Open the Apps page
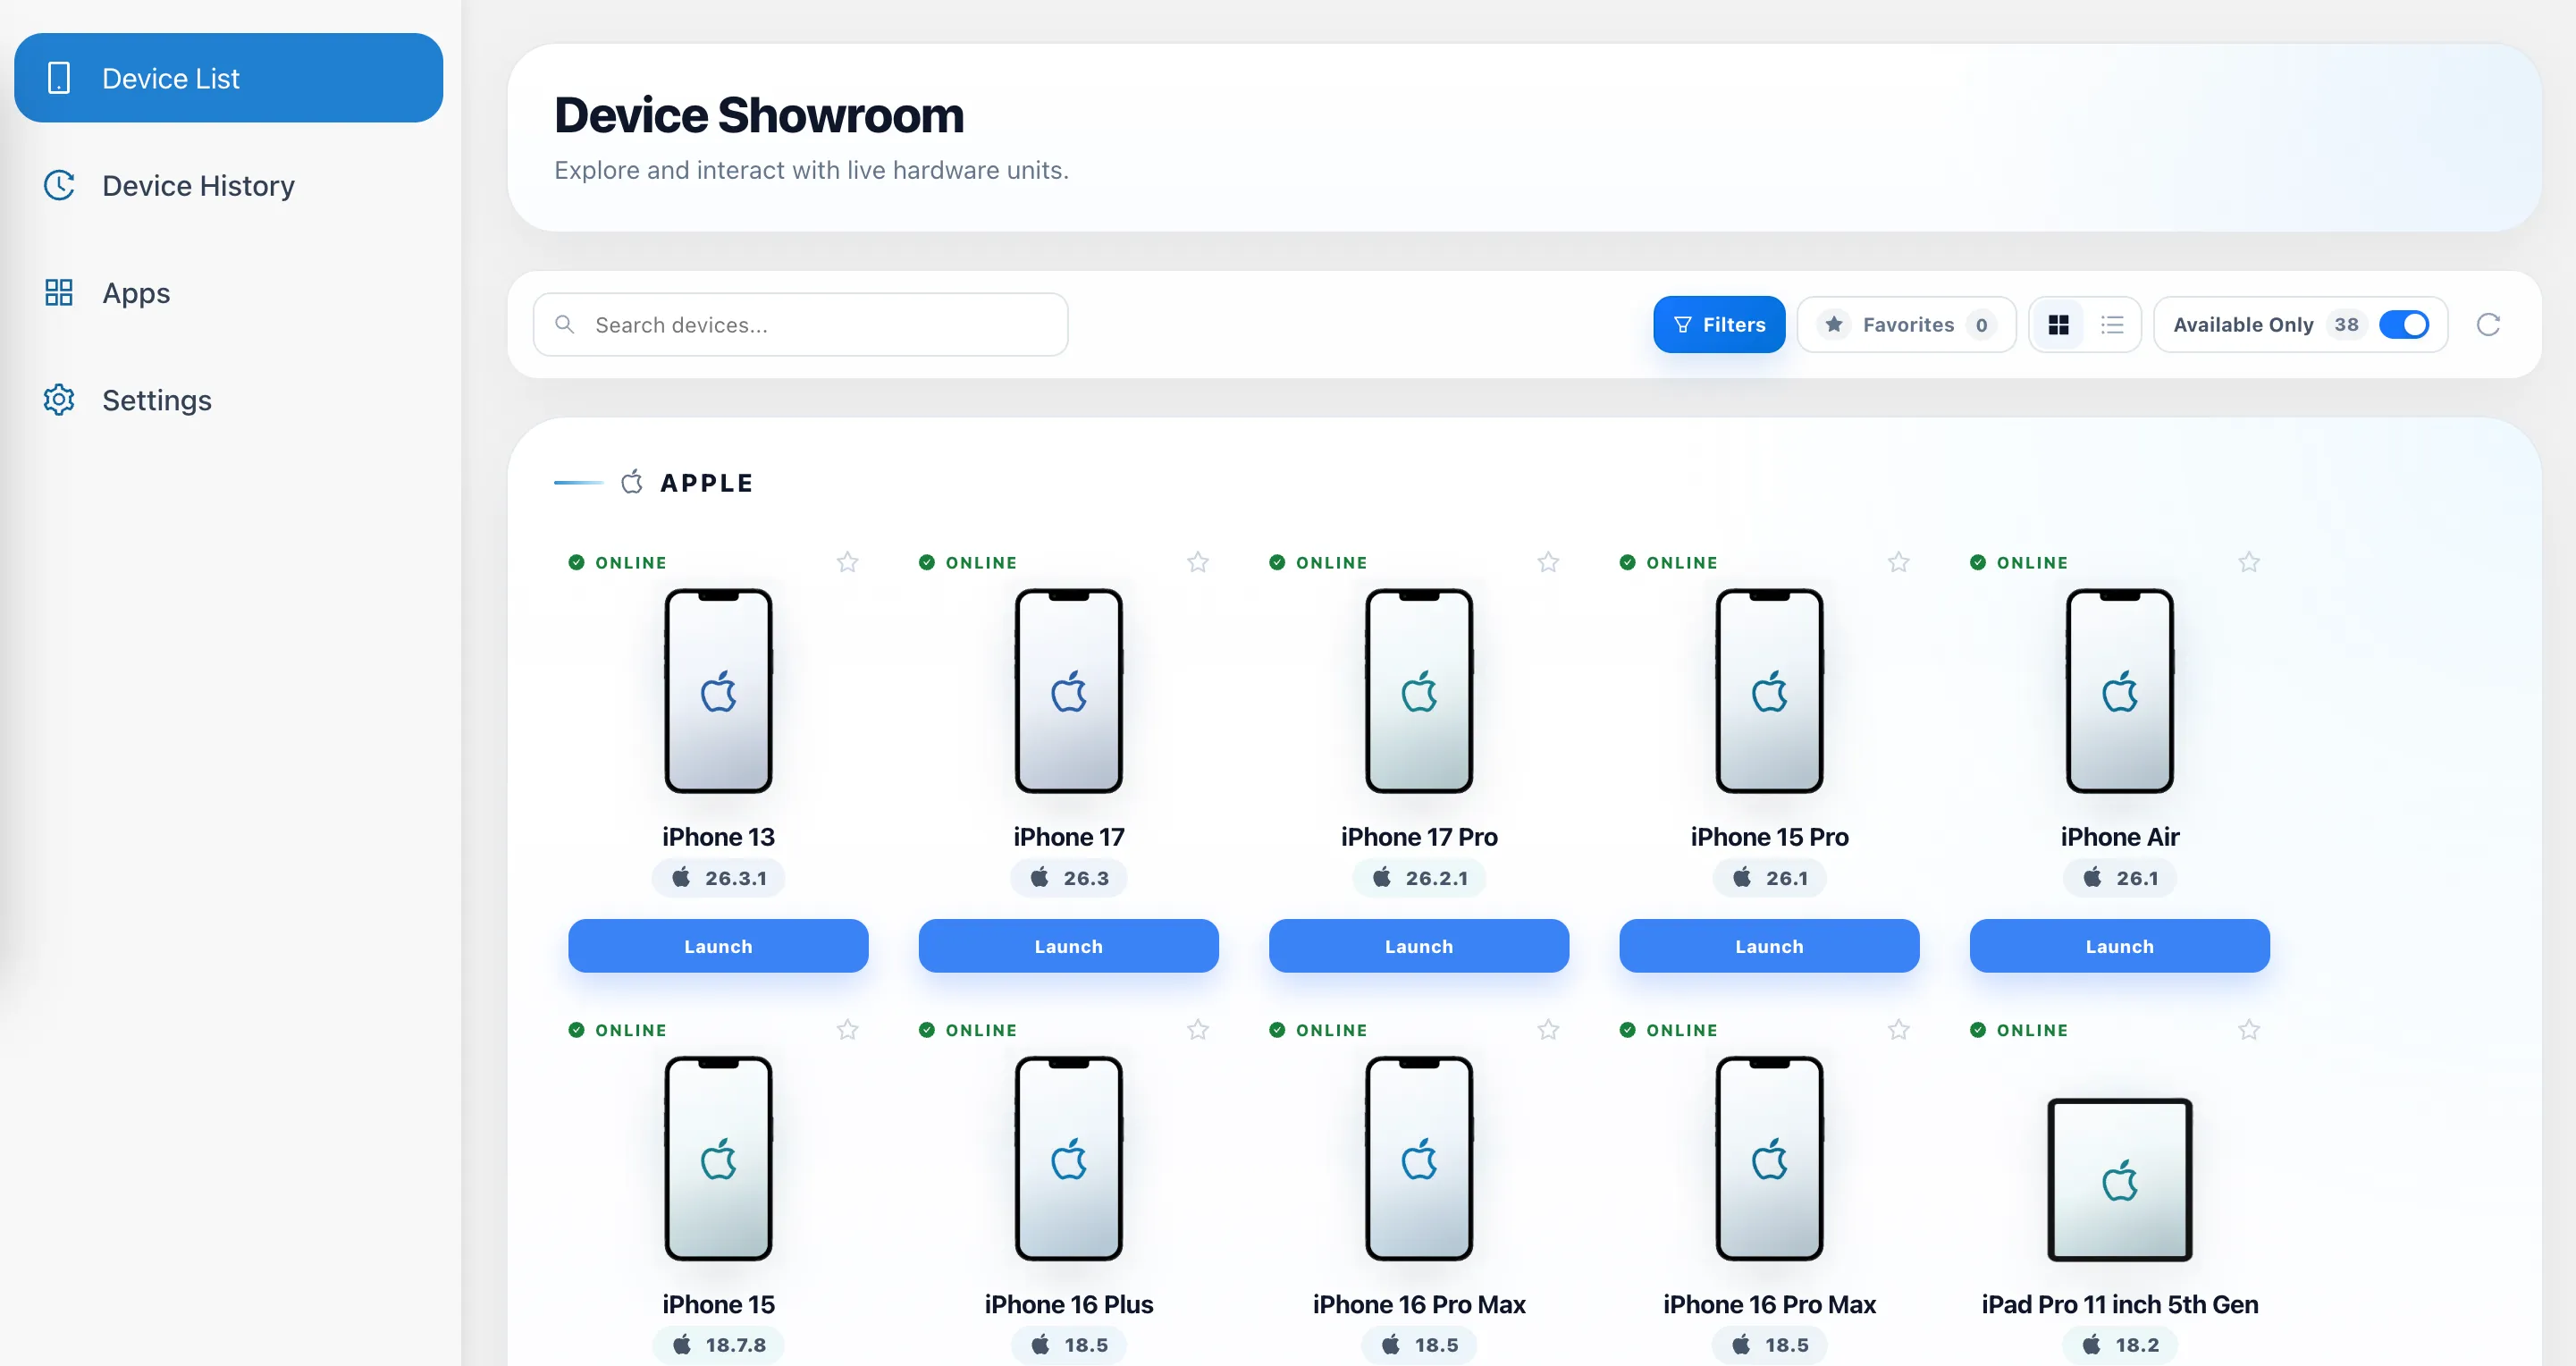The width and height of the screenshot is (2576, 1366). 228,292
